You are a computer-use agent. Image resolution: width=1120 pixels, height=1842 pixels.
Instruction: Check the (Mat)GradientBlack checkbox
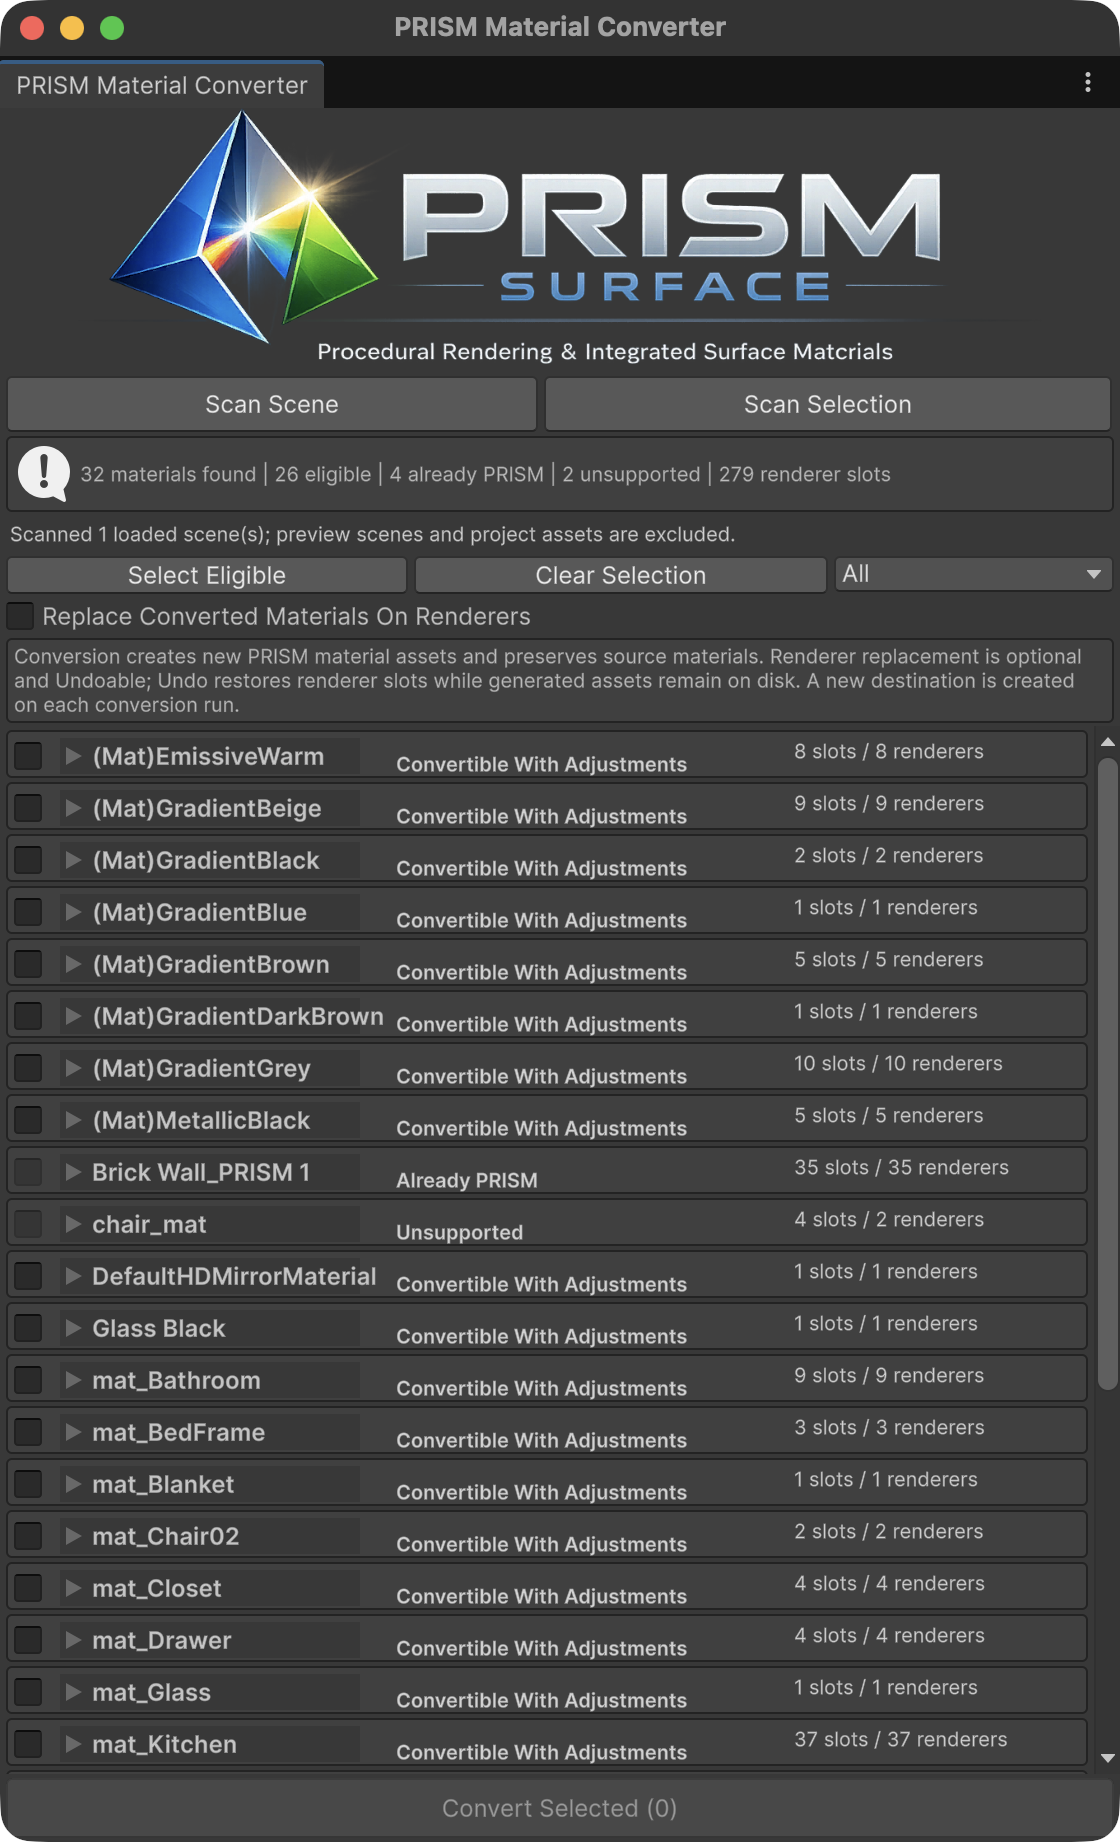click(x=28, y=860)
